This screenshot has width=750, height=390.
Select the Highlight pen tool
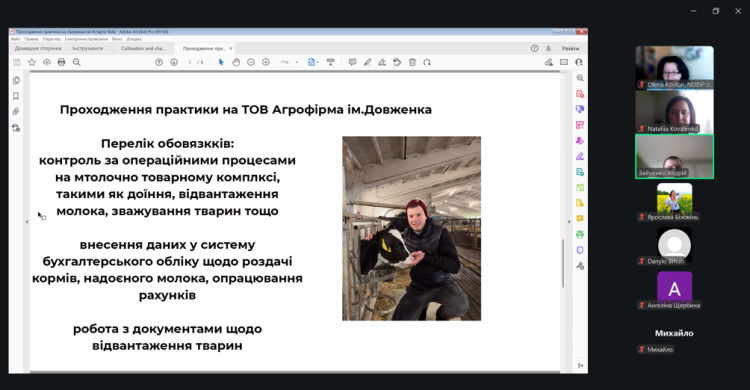(x=367, y=62)
